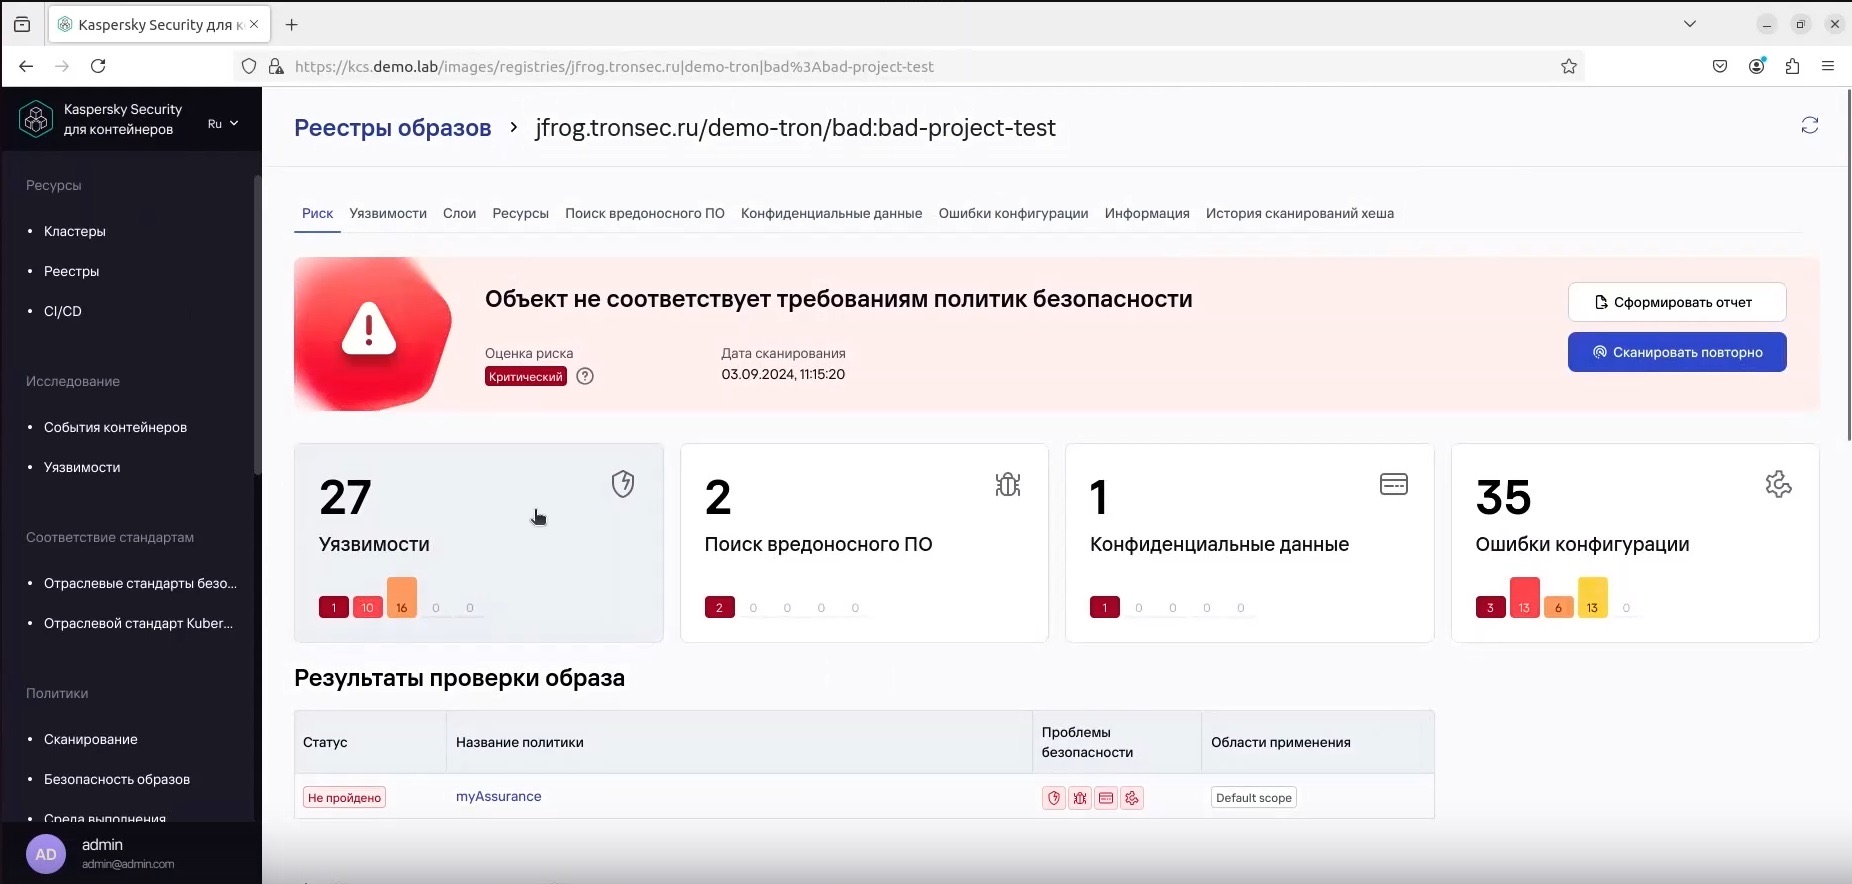Click the orange 16 bar in Уязвимости card
This screenshot has width=1852, height=884.
click(402, 598)
